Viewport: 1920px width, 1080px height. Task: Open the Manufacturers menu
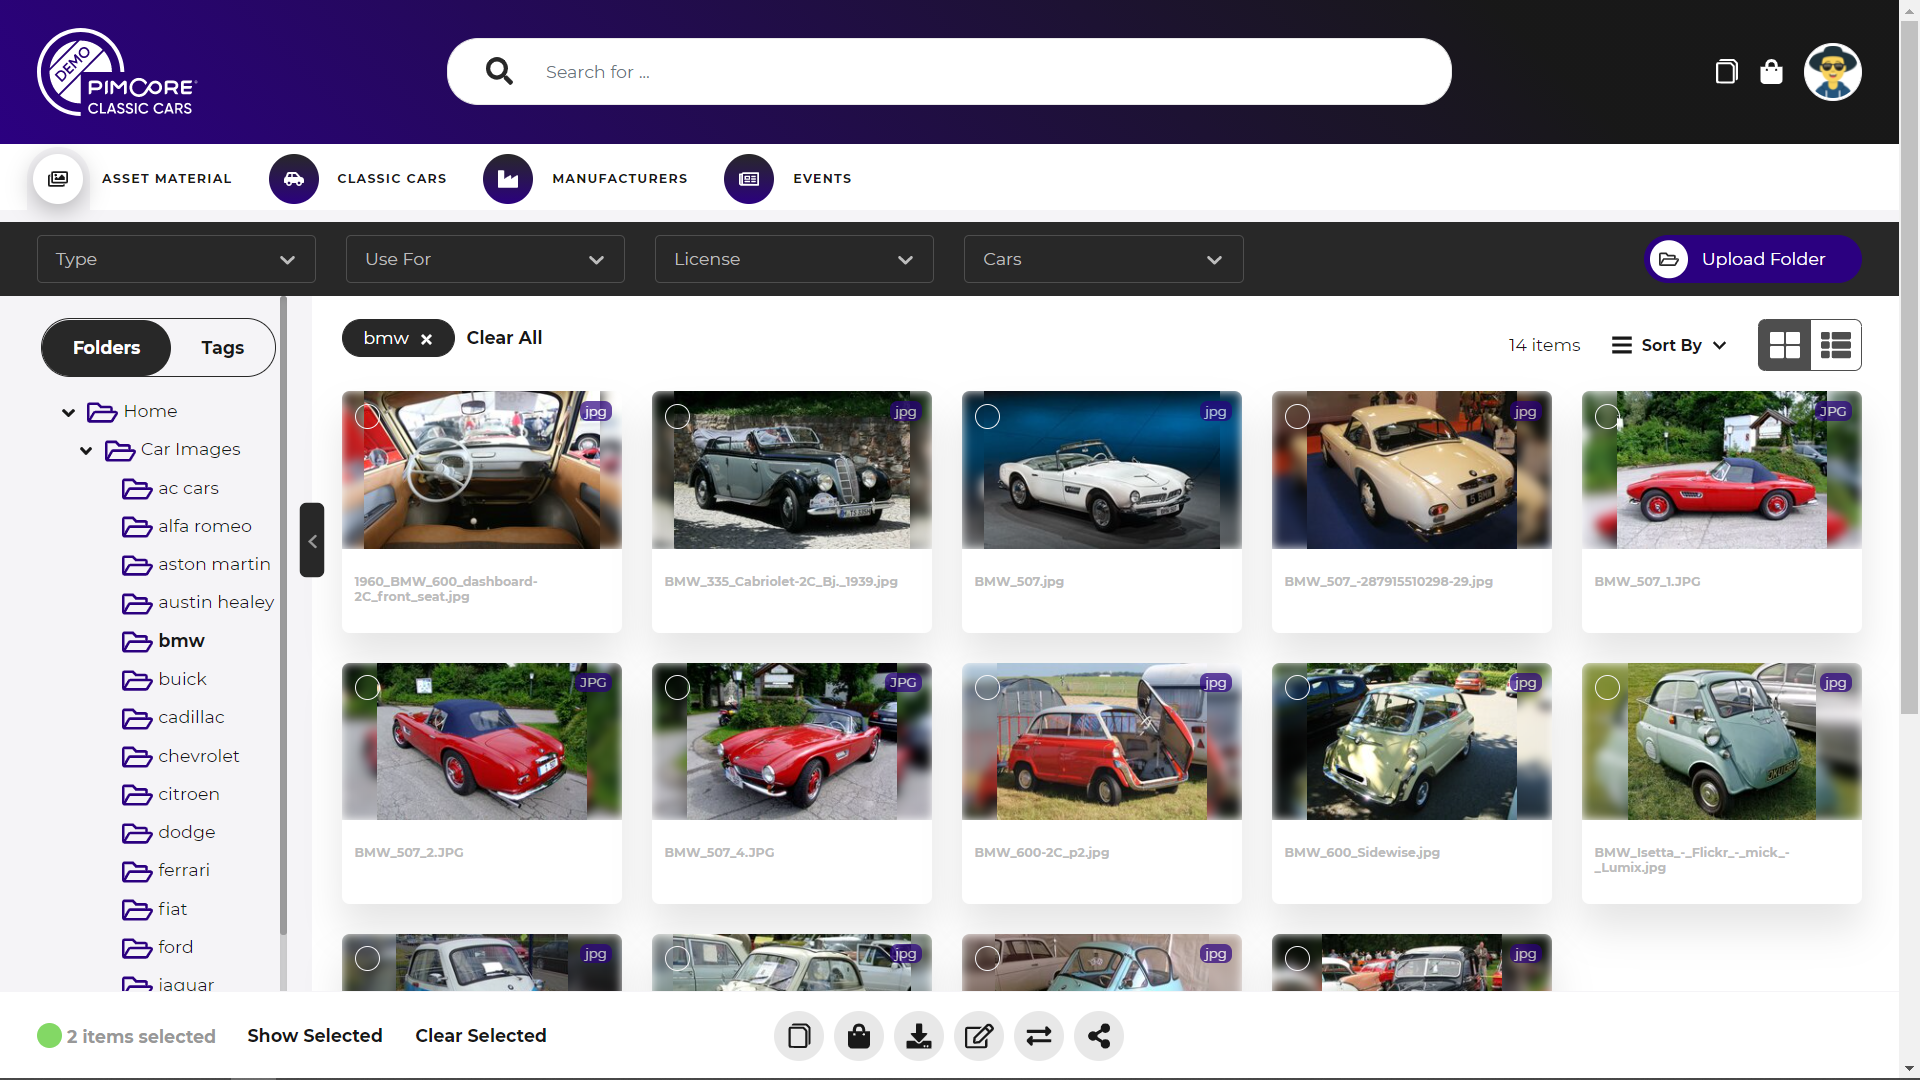click(x=620, y=179)
